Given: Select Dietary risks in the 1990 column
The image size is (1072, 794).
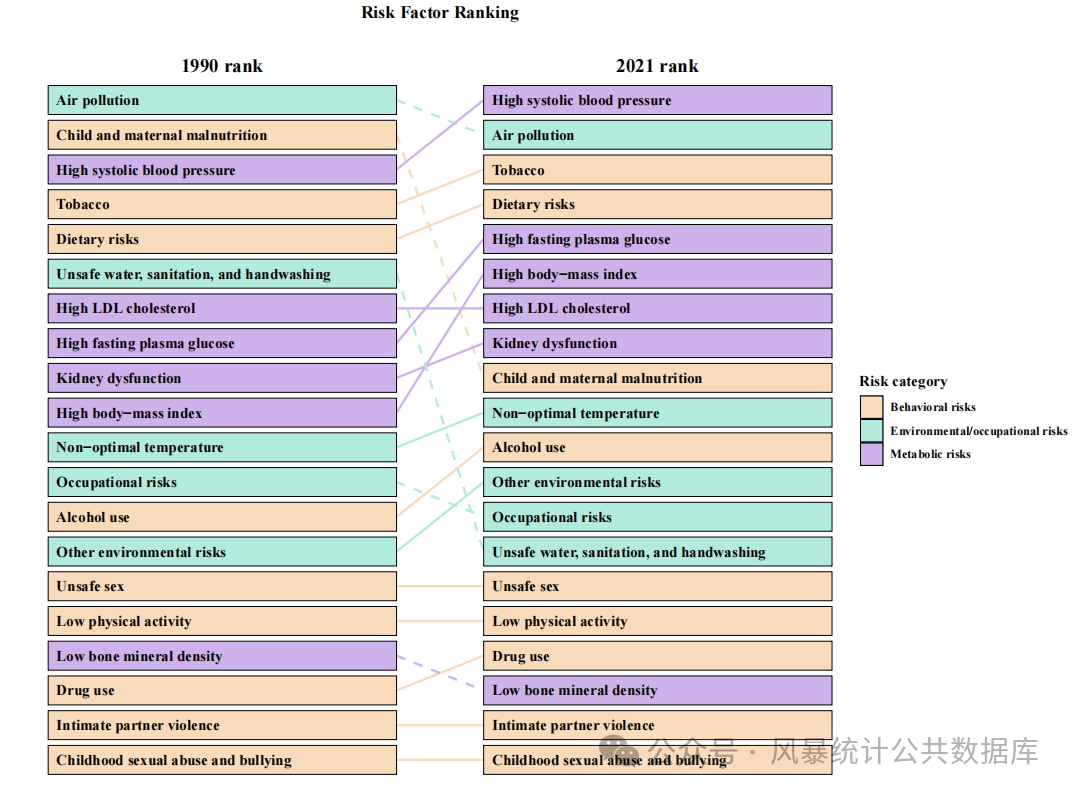Looking at the screenshot, I should click(x=222, y=239).
